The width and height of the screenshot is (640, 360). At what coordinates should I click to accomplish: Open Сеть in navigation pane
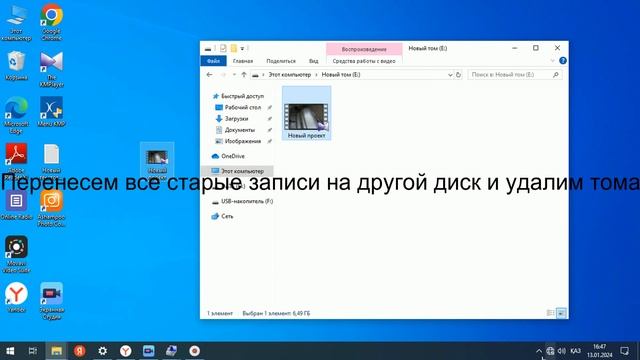(227, 216)
